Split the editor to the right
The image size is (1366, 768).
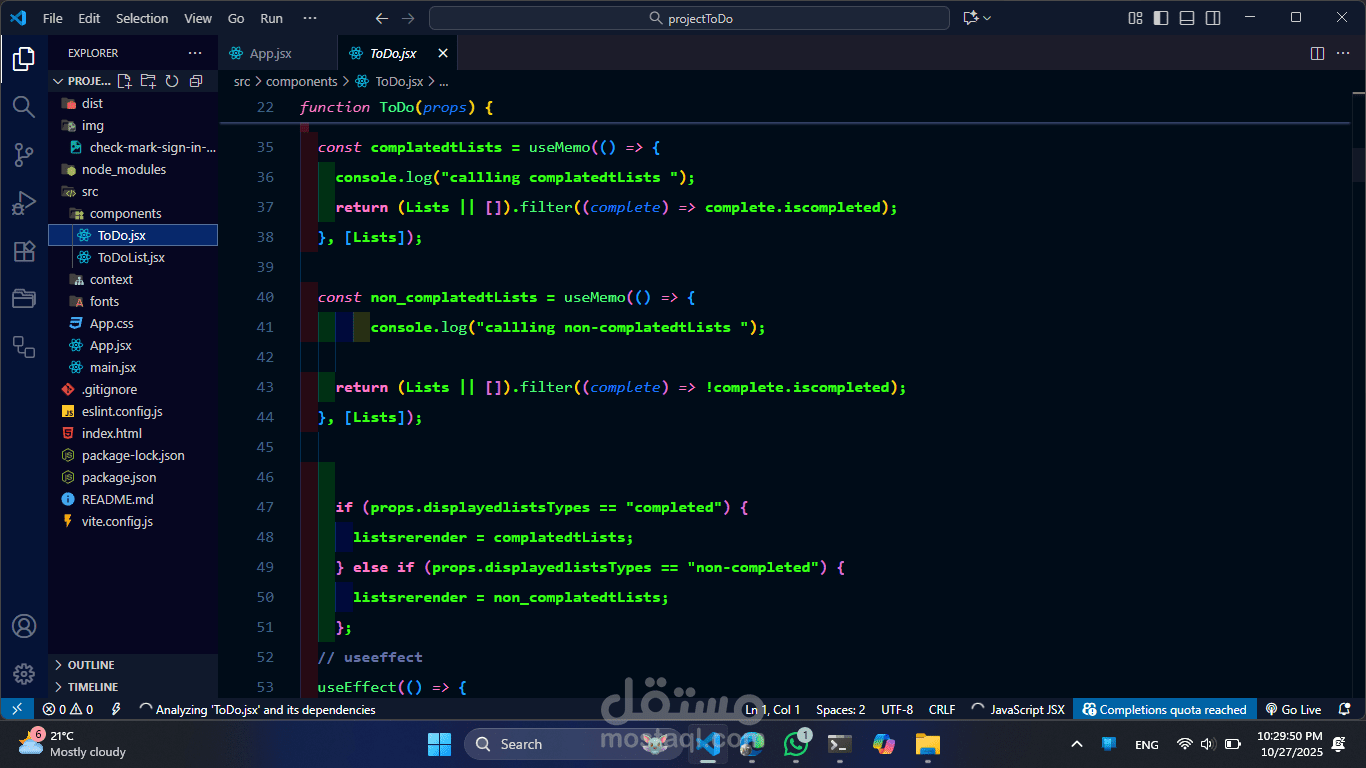(x=1317, y=53)
